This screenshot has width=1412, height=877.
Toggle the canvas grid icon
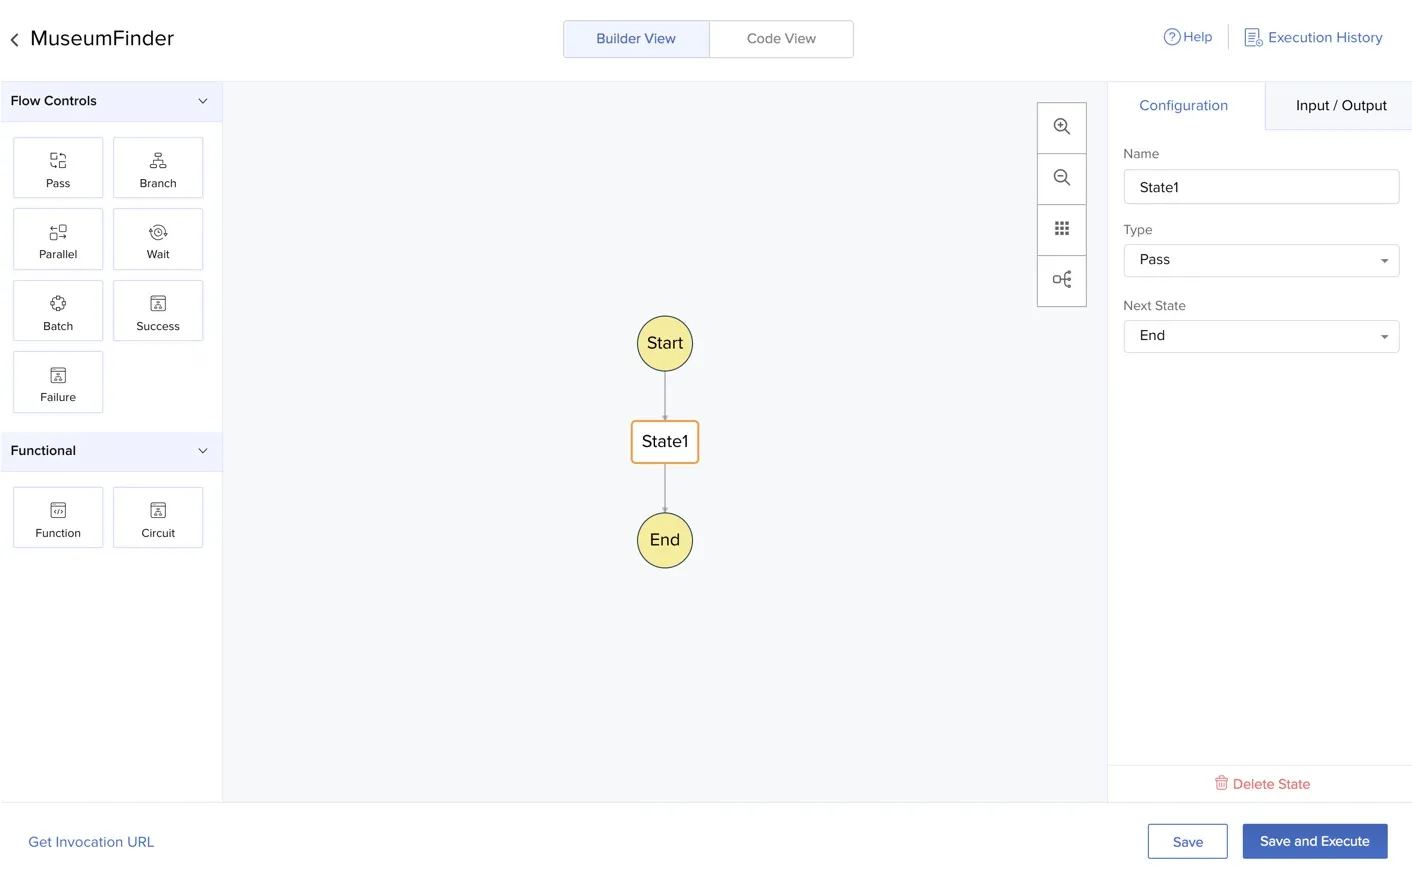pyautogui.click(x=1061, y=229)
